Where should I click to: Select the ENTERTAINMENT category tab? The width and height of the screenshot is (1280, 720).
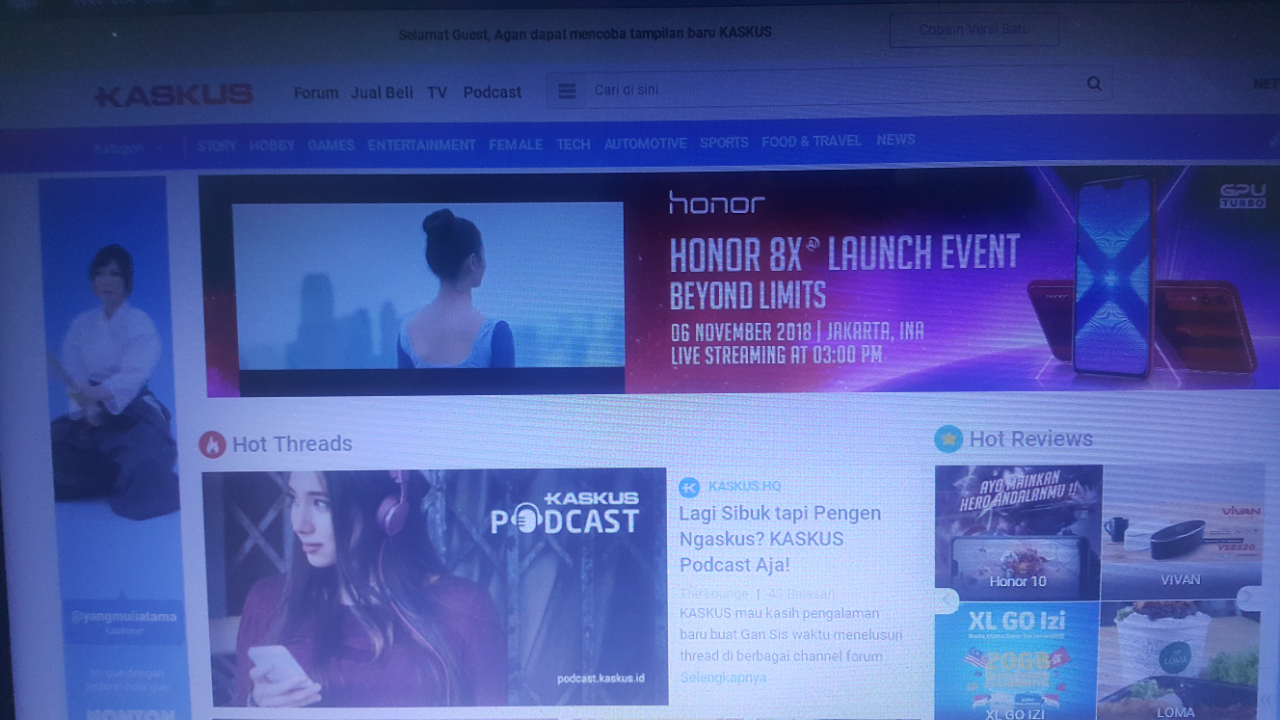point(422,145)
